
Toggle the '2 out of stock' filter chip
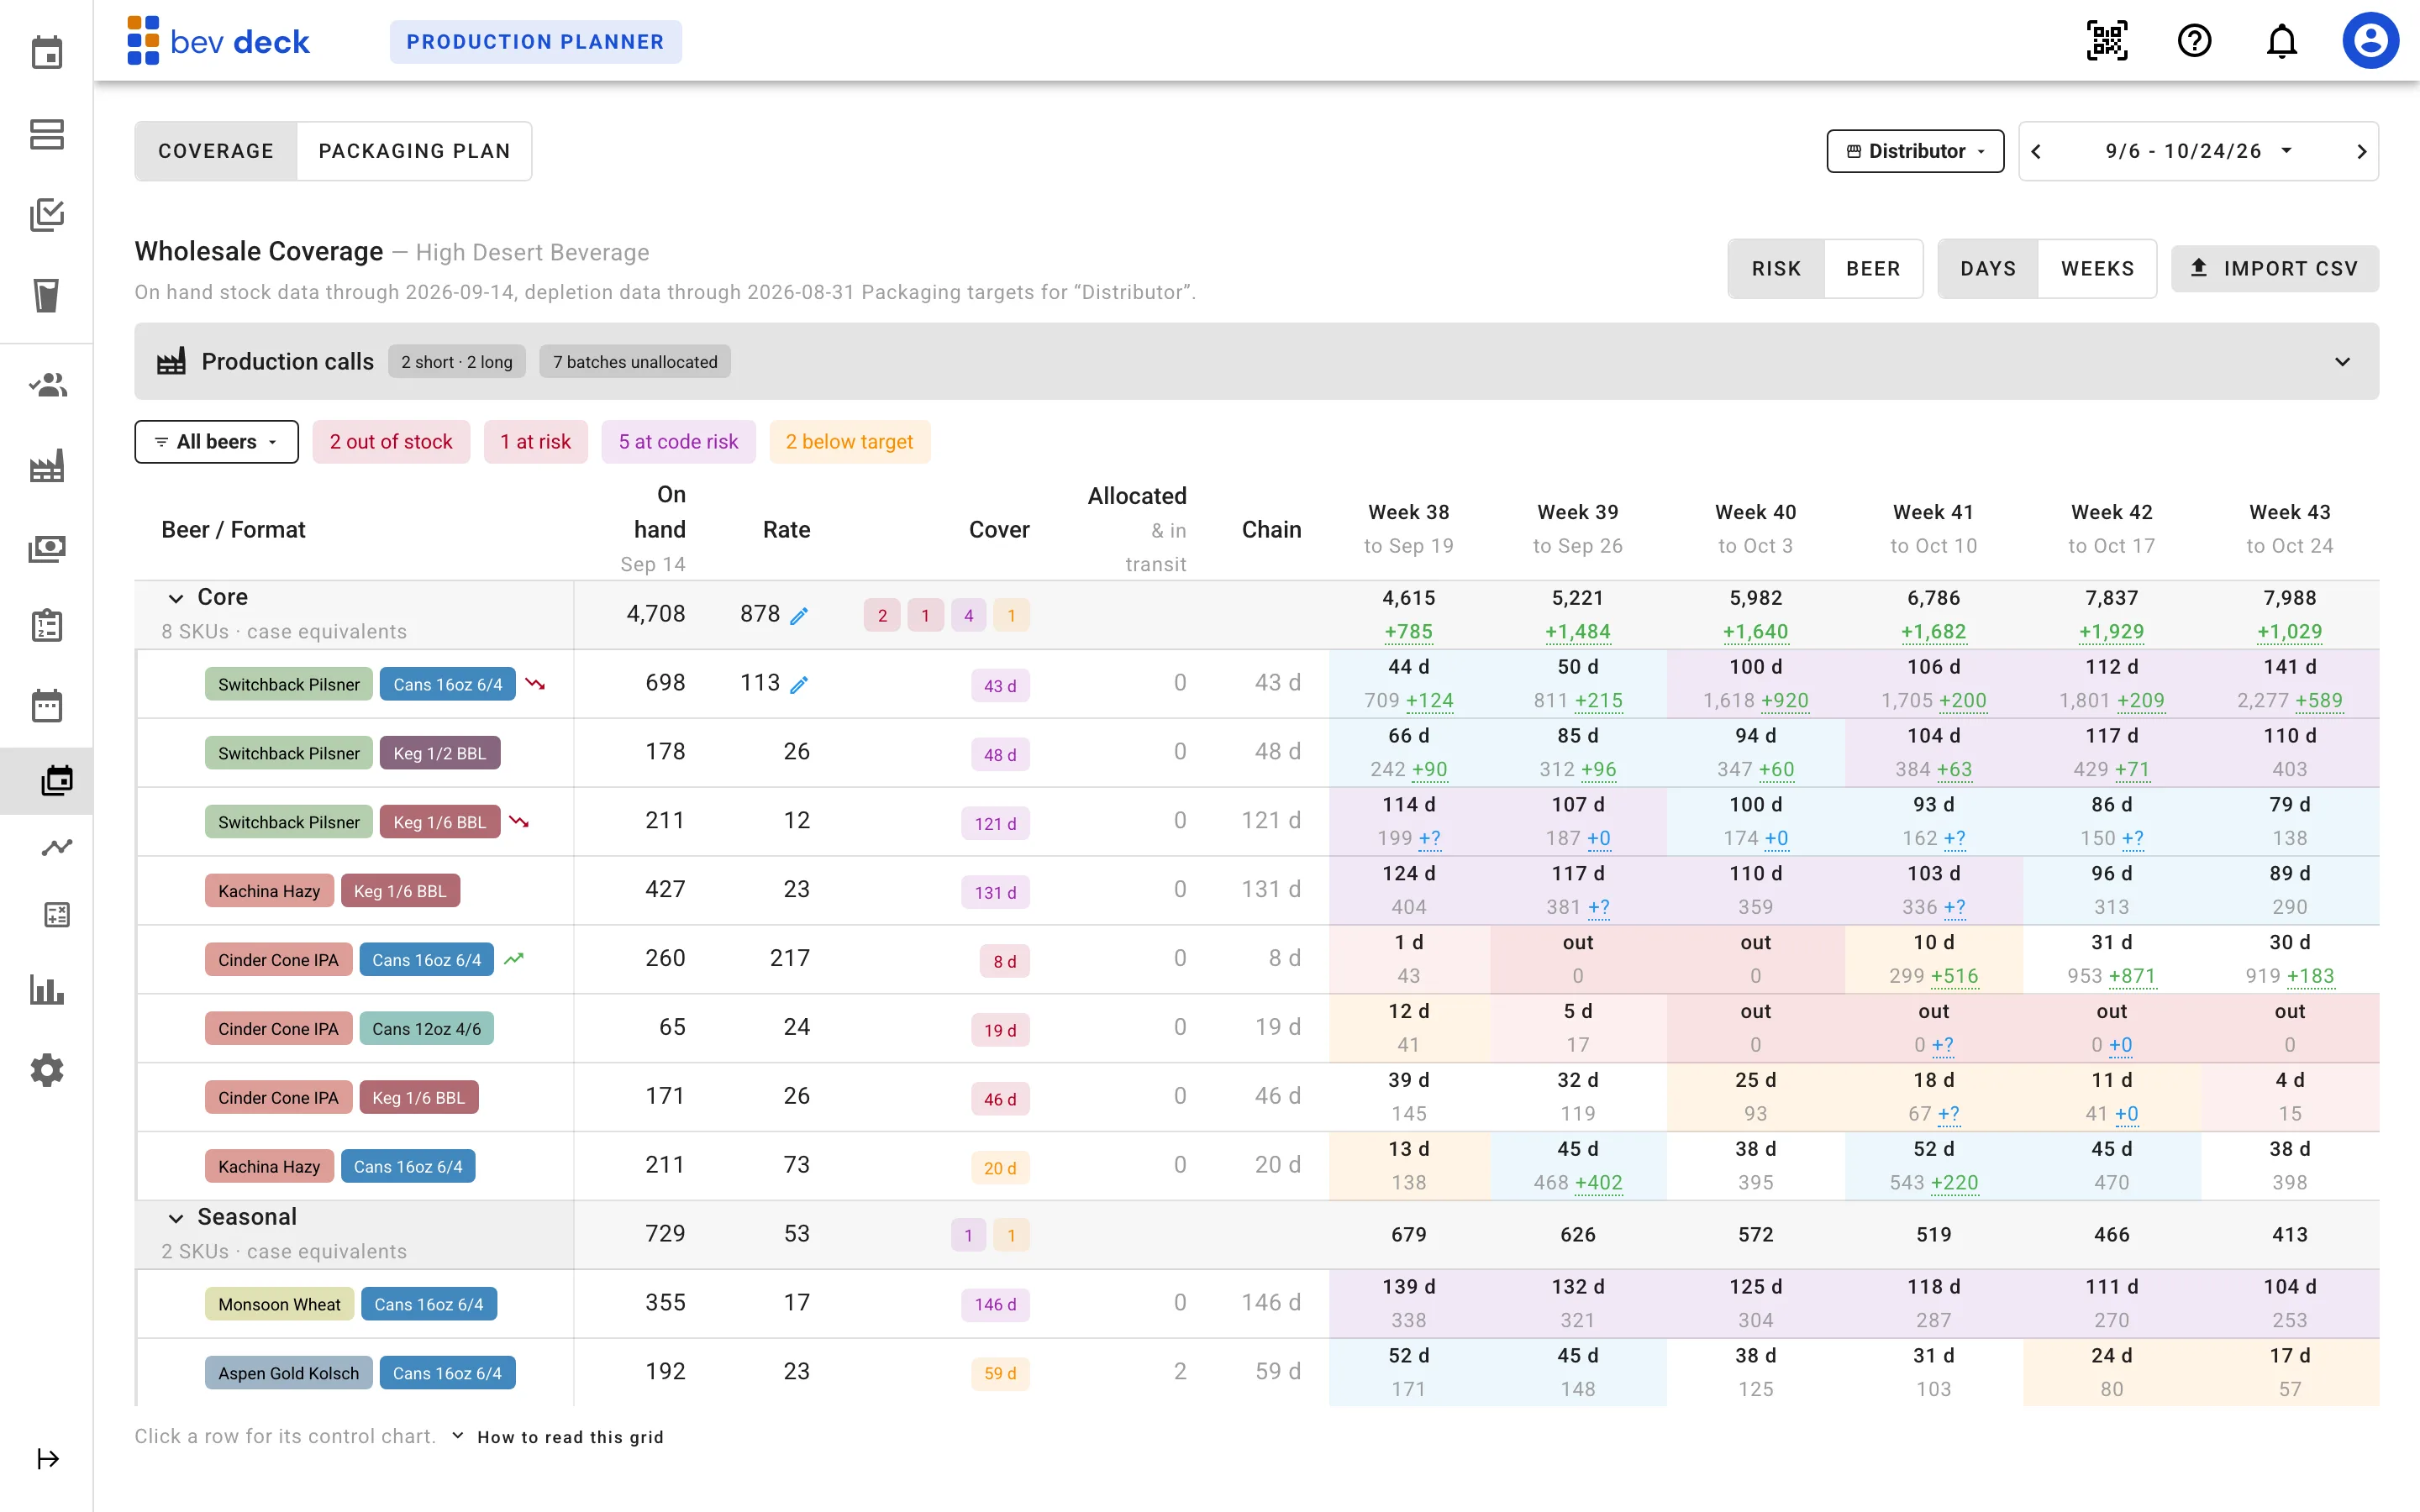(391, 442)
